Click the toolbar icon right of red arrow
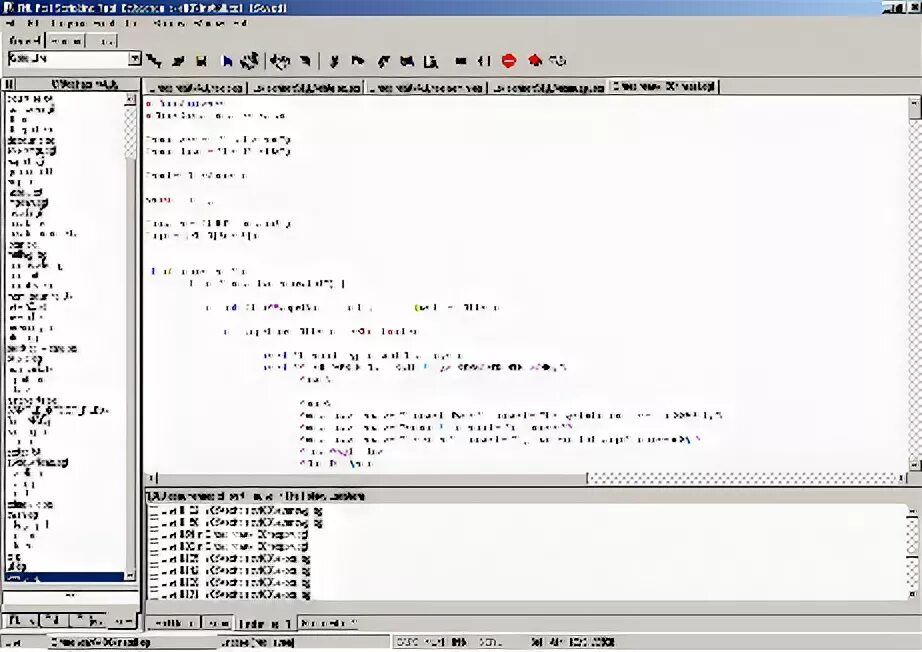922x652 pixels. [x=558, y=60]
